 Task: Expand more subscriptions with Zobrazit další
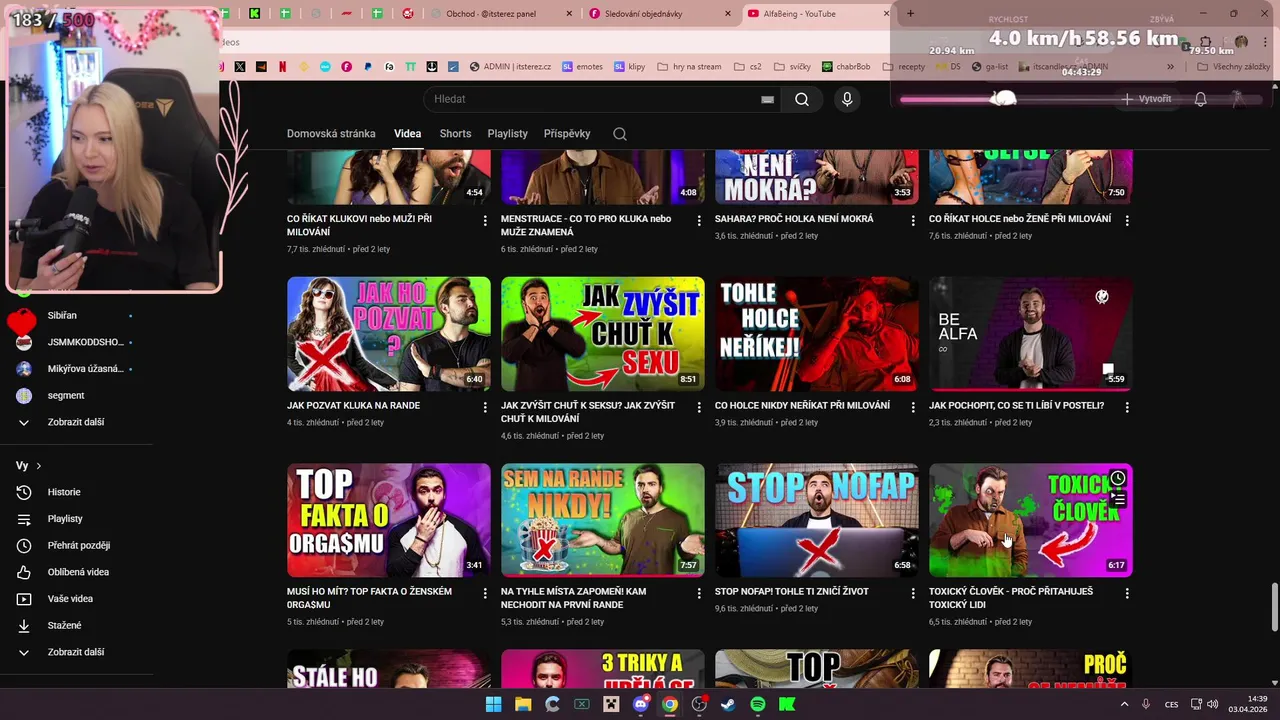(76, 422)
